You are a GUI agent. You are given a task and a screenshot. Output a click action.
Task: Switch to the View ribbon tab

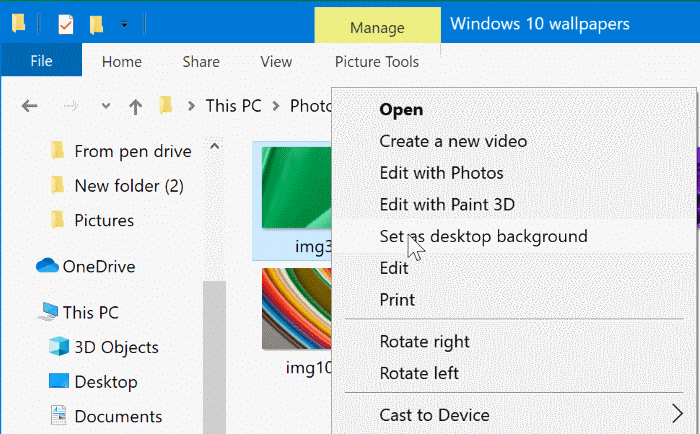[276, 62]
